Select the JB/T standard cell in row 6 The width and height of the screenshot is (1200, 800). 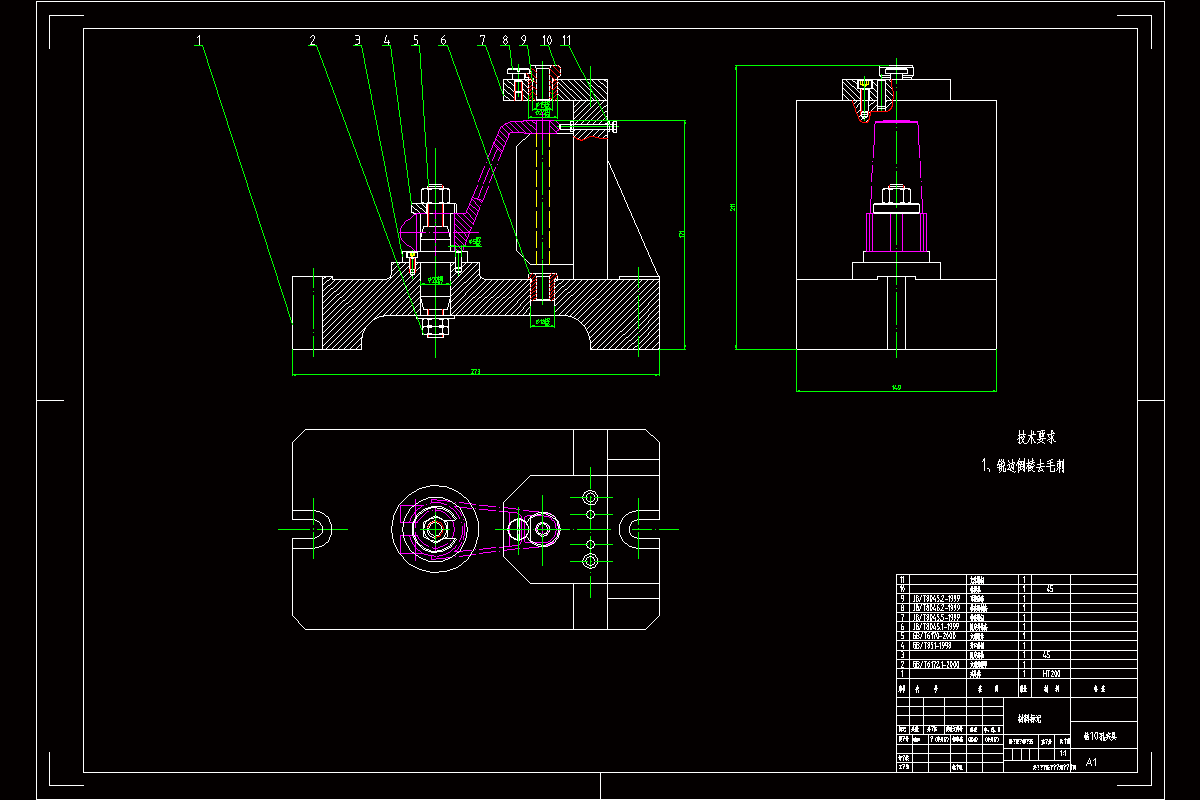coord(937,626)
